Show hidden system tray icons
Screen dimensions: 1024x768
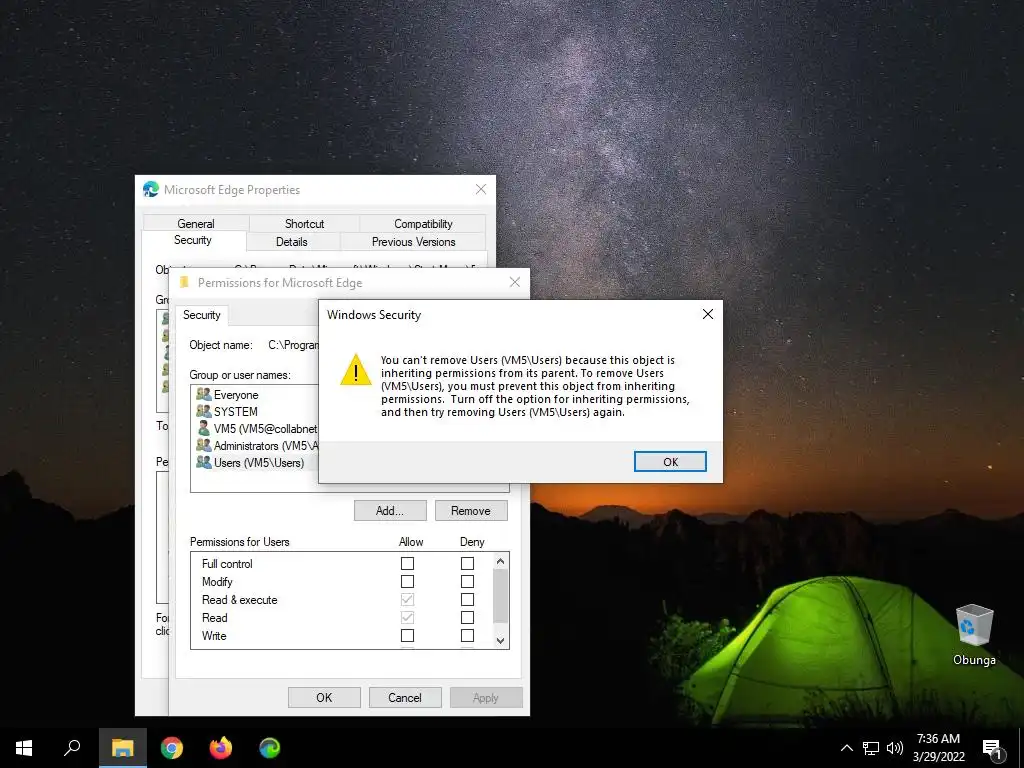coord(846,748)
